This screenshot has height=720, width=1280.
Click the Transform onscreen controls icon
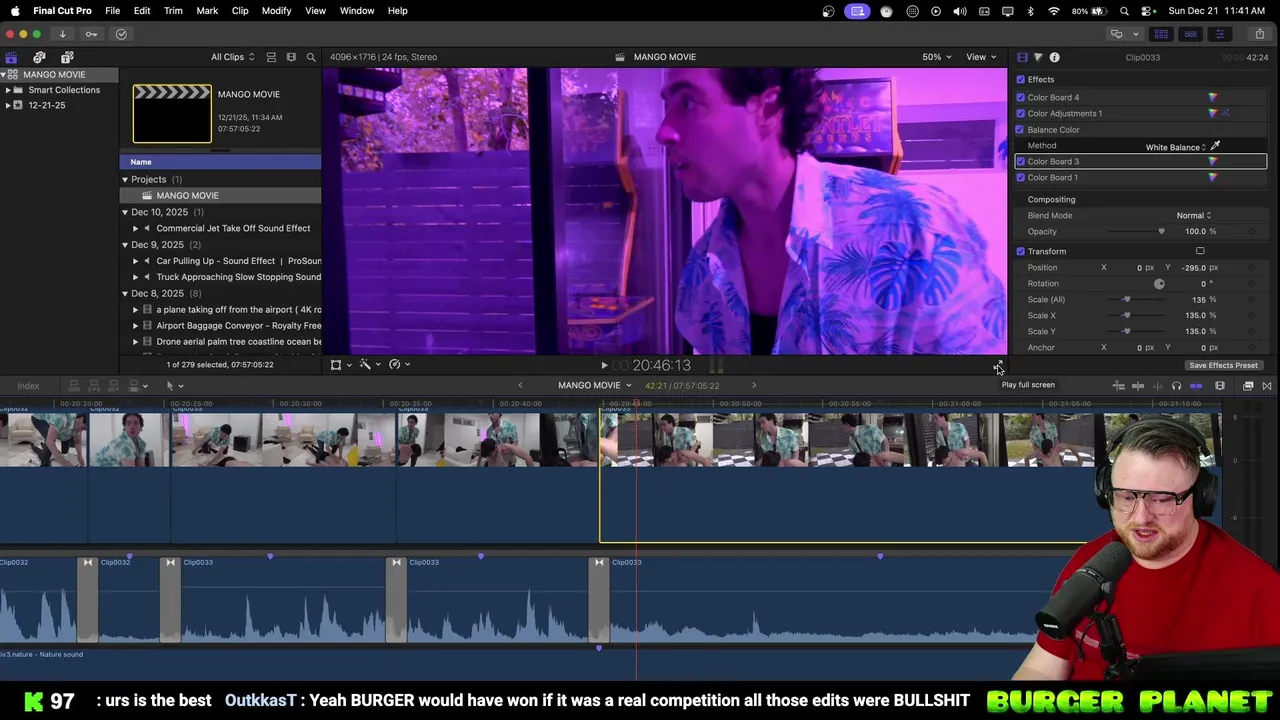point(1200,251)
